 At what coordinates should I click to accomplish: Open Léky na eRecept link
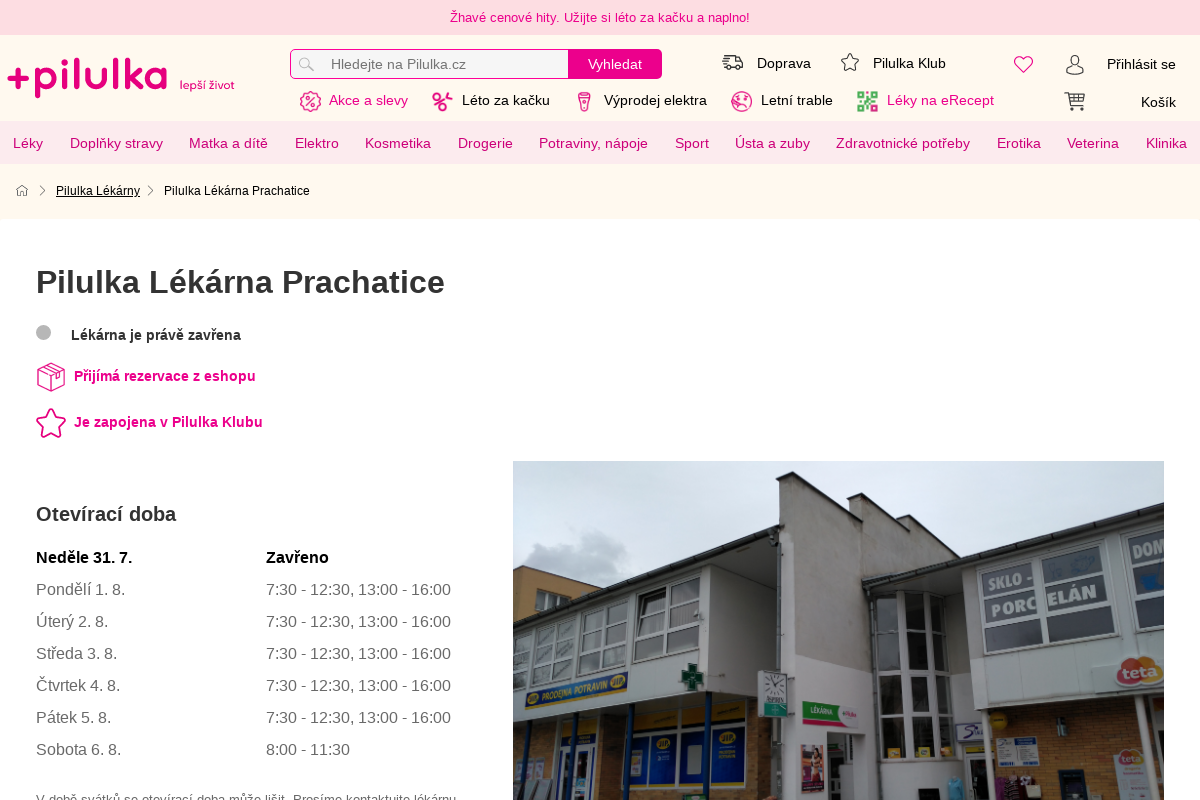pos(940,100)
